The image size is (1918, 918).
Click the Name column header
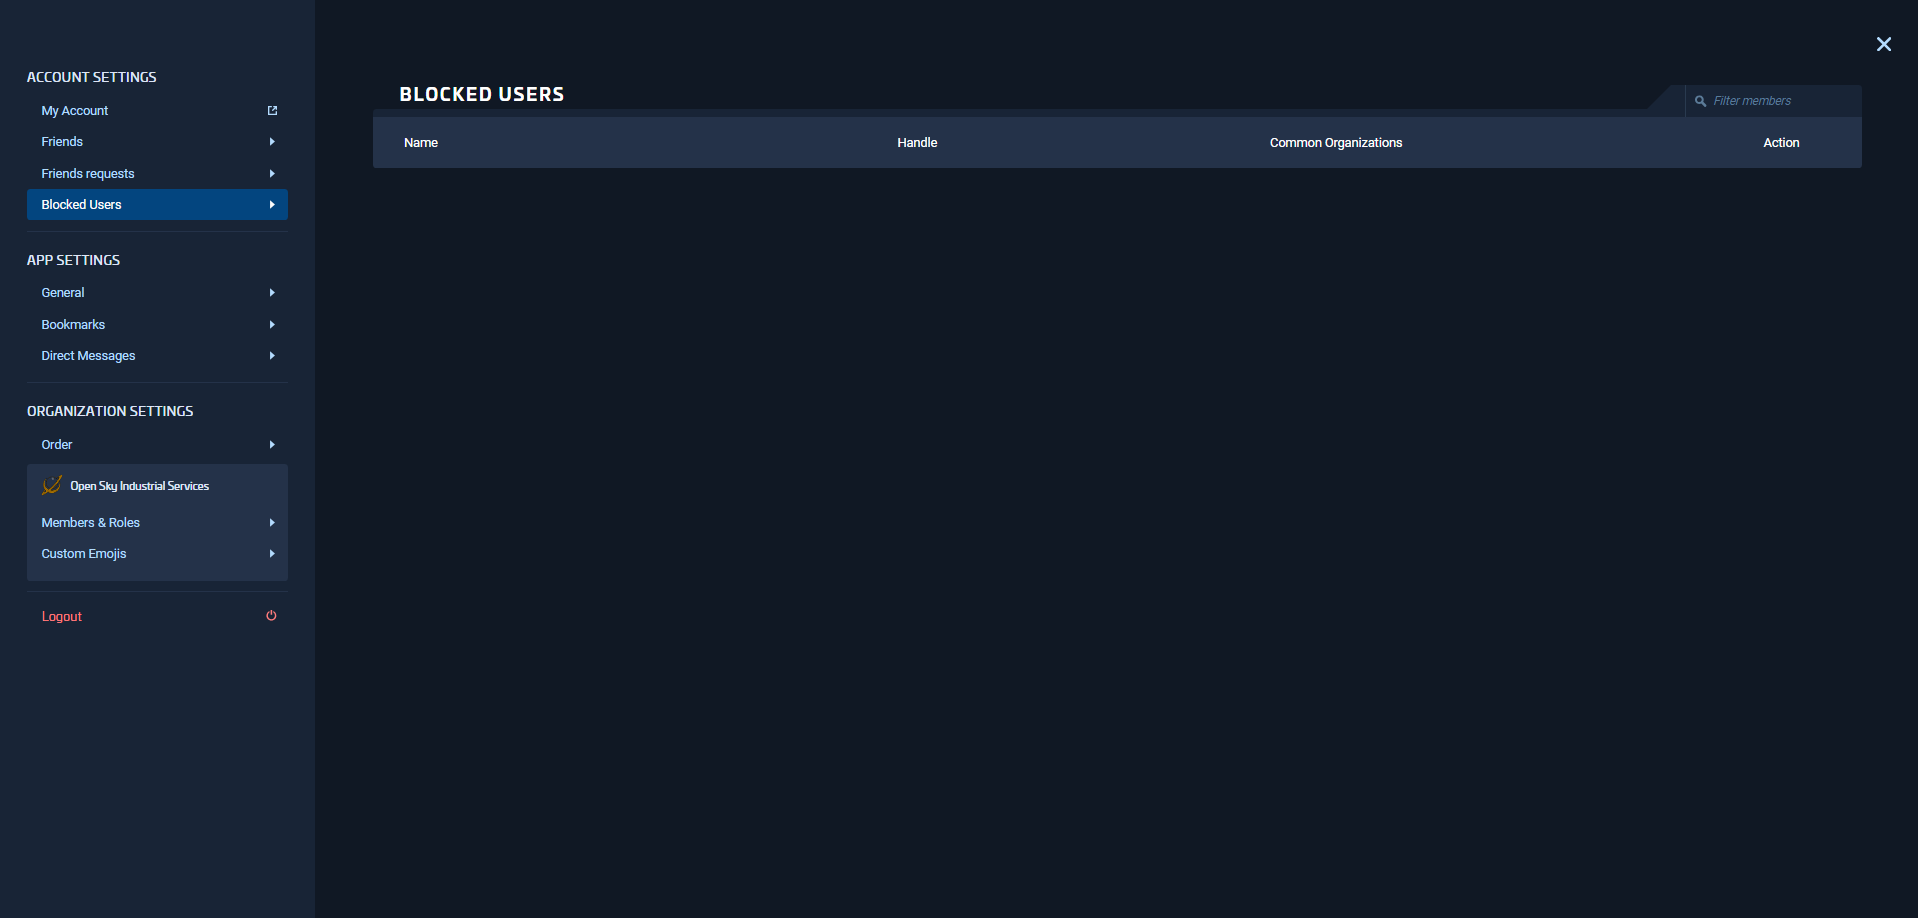click(x=420, y=142)
